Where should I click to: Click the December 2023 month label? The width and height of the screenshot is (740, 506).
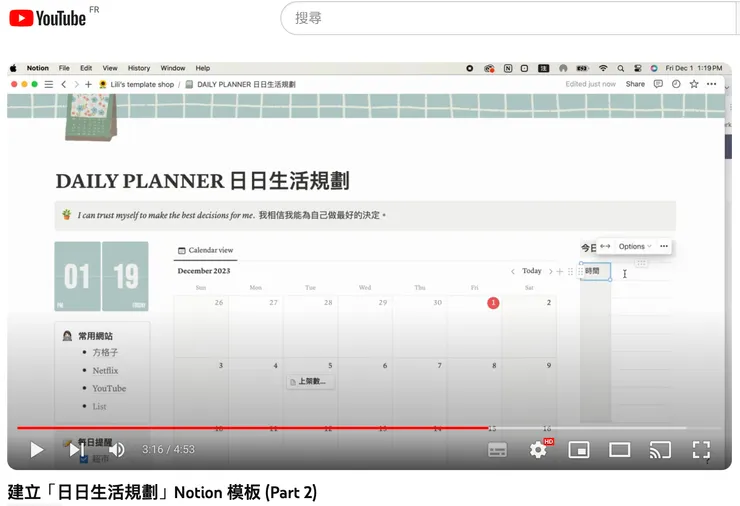204,271
